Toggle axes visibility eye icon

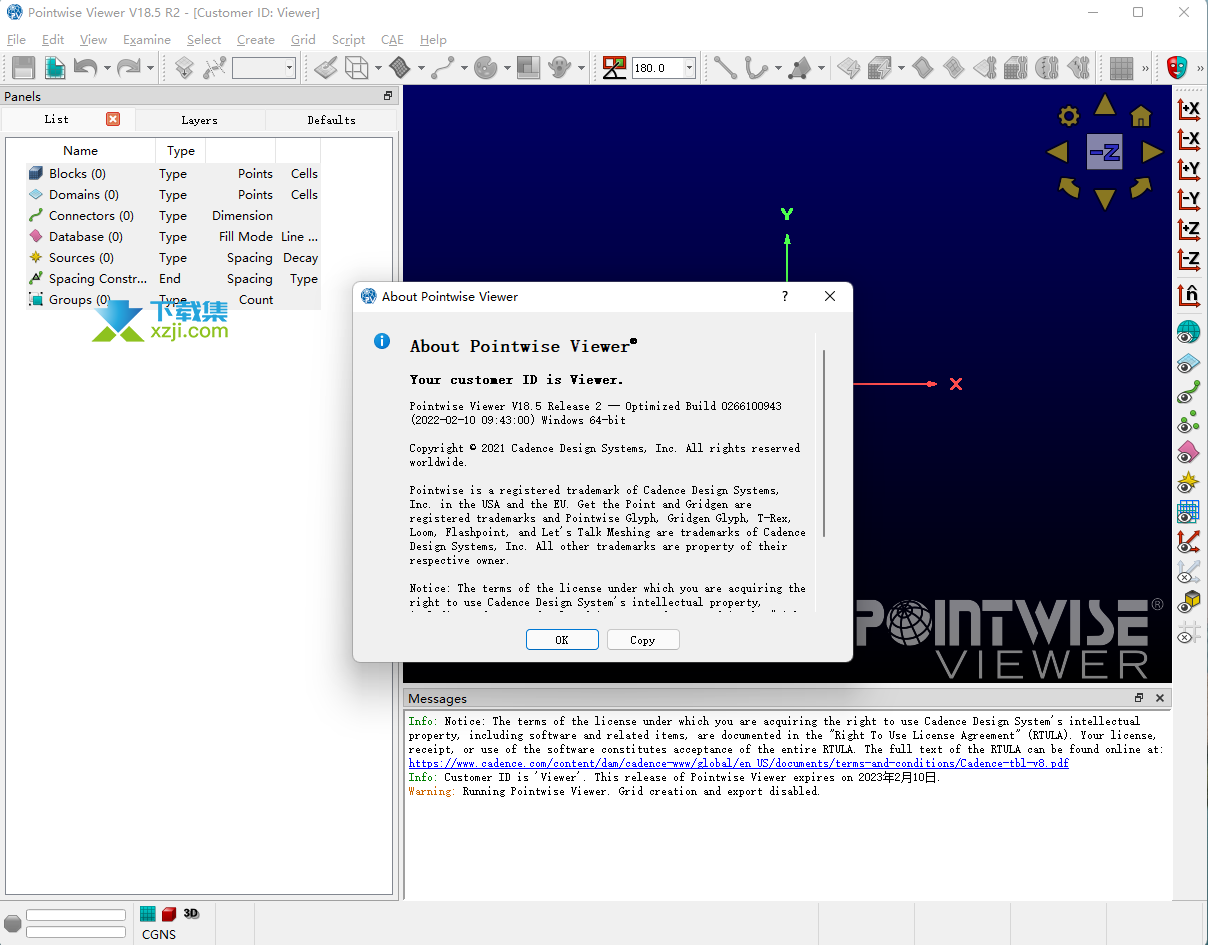pos(1188,542)
